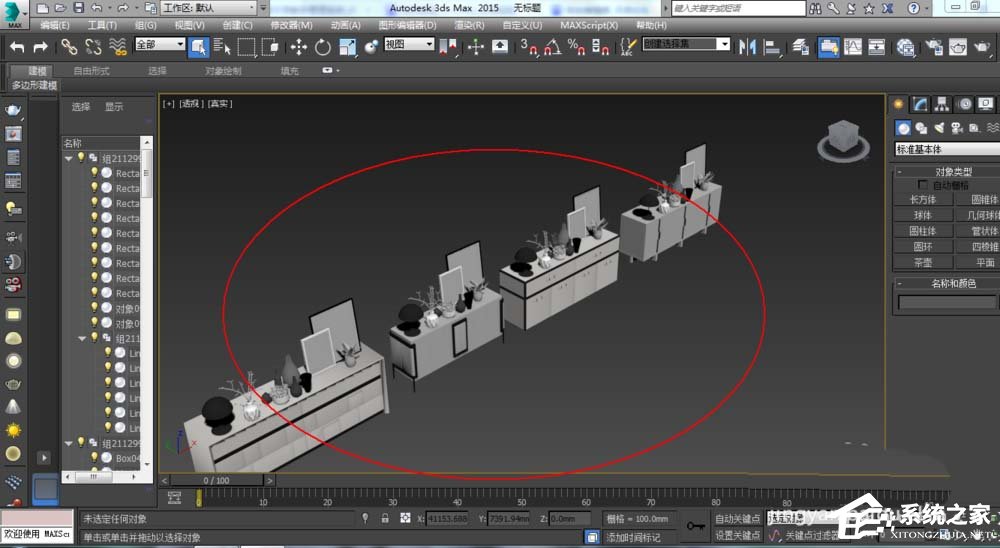
Task: Click the Undo arrow in main toolbar
Action: pyautogui.click(x=17, y=47)
